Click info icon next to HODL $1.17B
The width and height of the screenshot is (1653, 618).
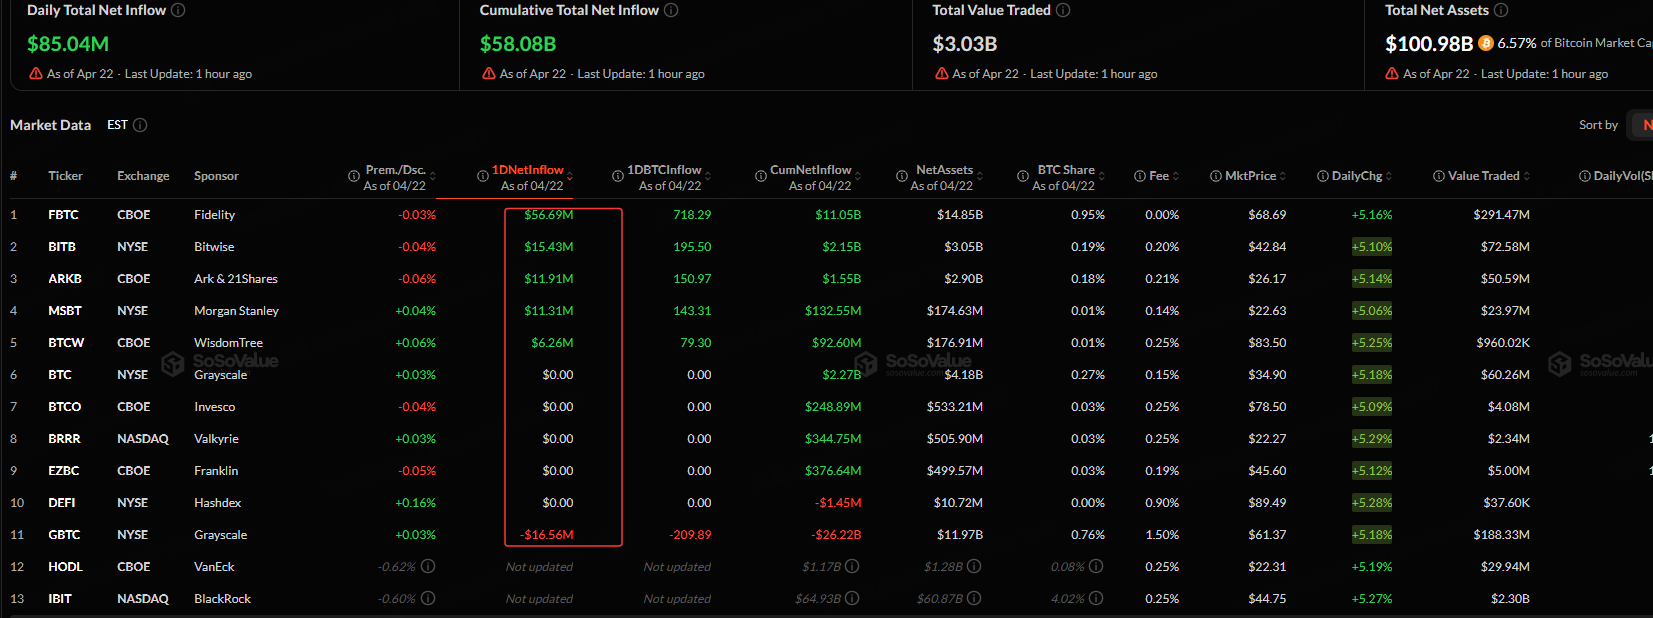pyautogui.click(x=852, y=566)
